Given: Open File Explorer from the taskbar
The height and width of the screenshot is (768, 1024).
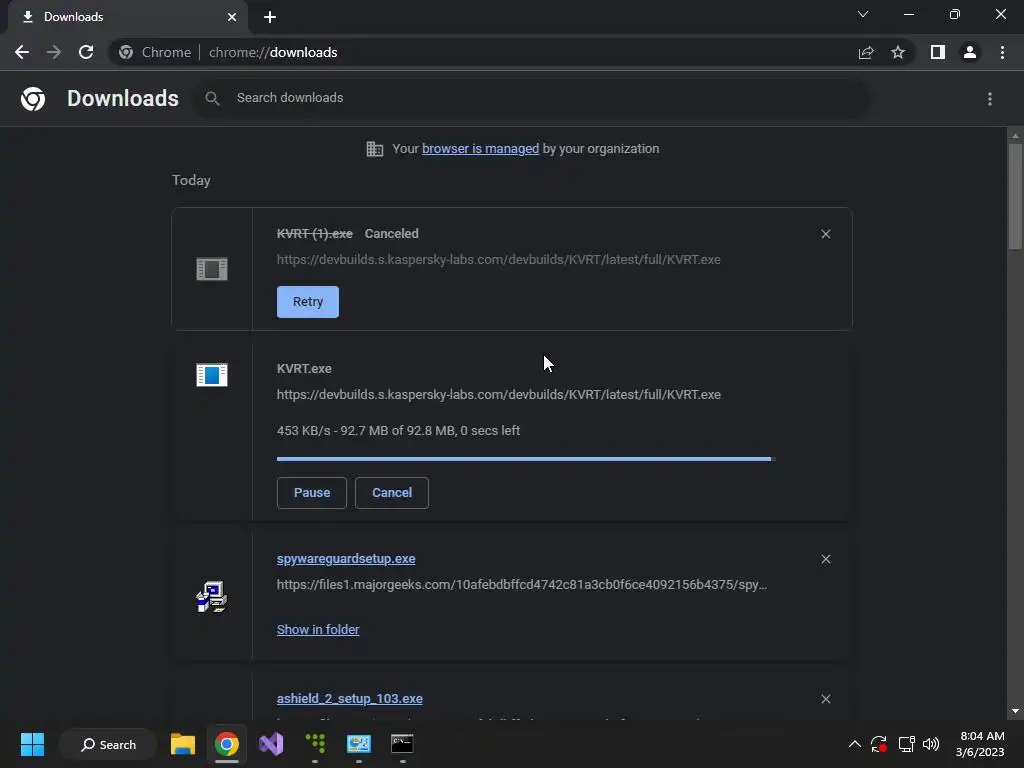Looking at the screenshot, I should pos(183,744).
